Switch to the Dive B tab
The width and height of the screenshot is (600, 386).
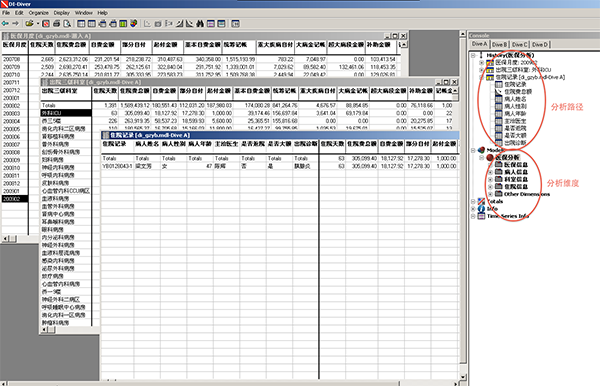point(499,45)
